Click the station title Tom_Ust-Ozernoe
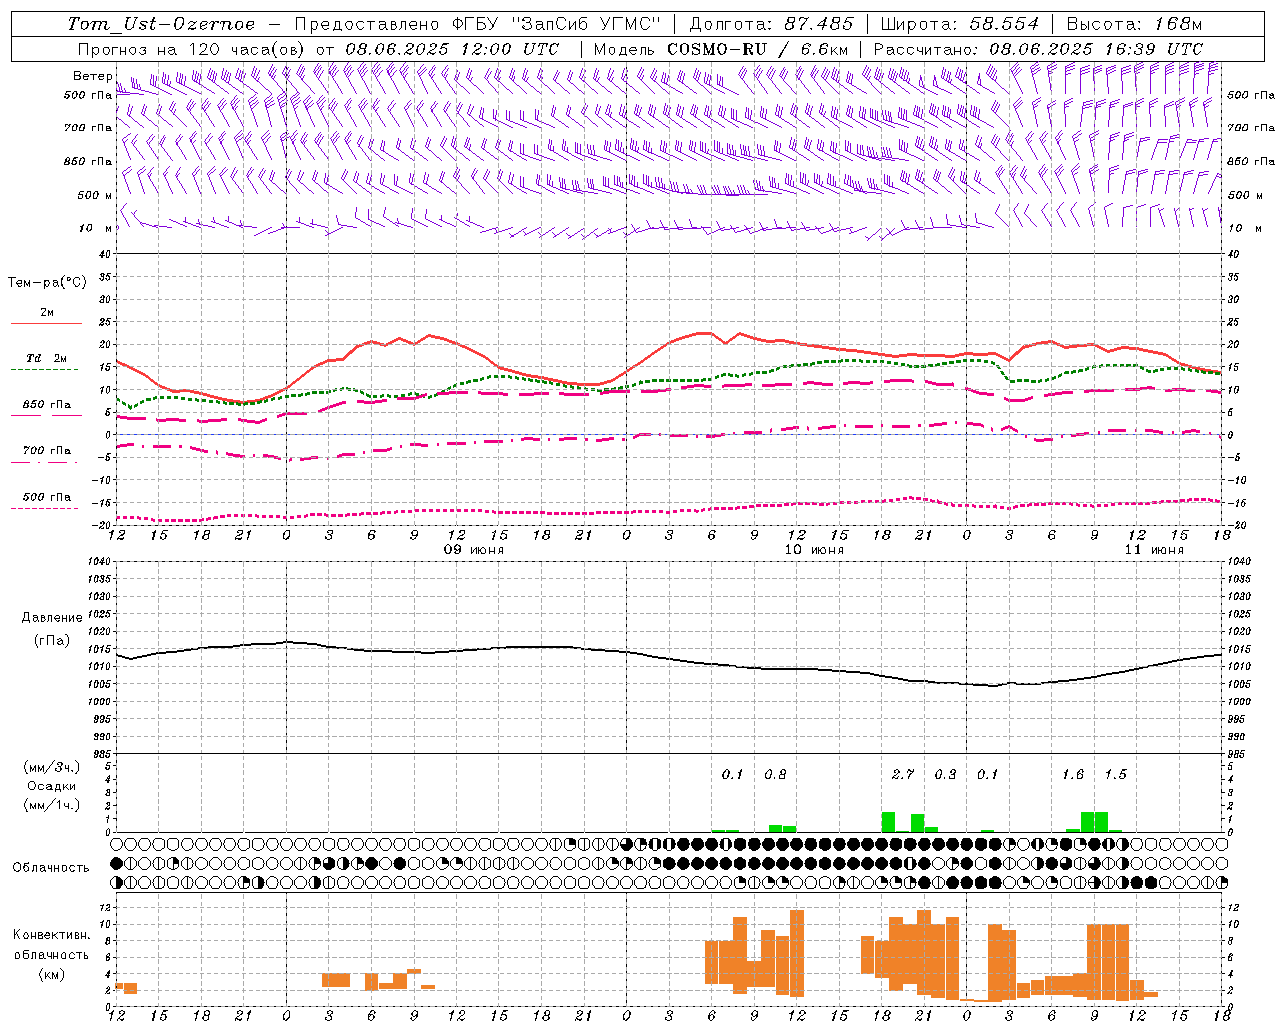1280x1024 pixels. [x=161, y=24]
